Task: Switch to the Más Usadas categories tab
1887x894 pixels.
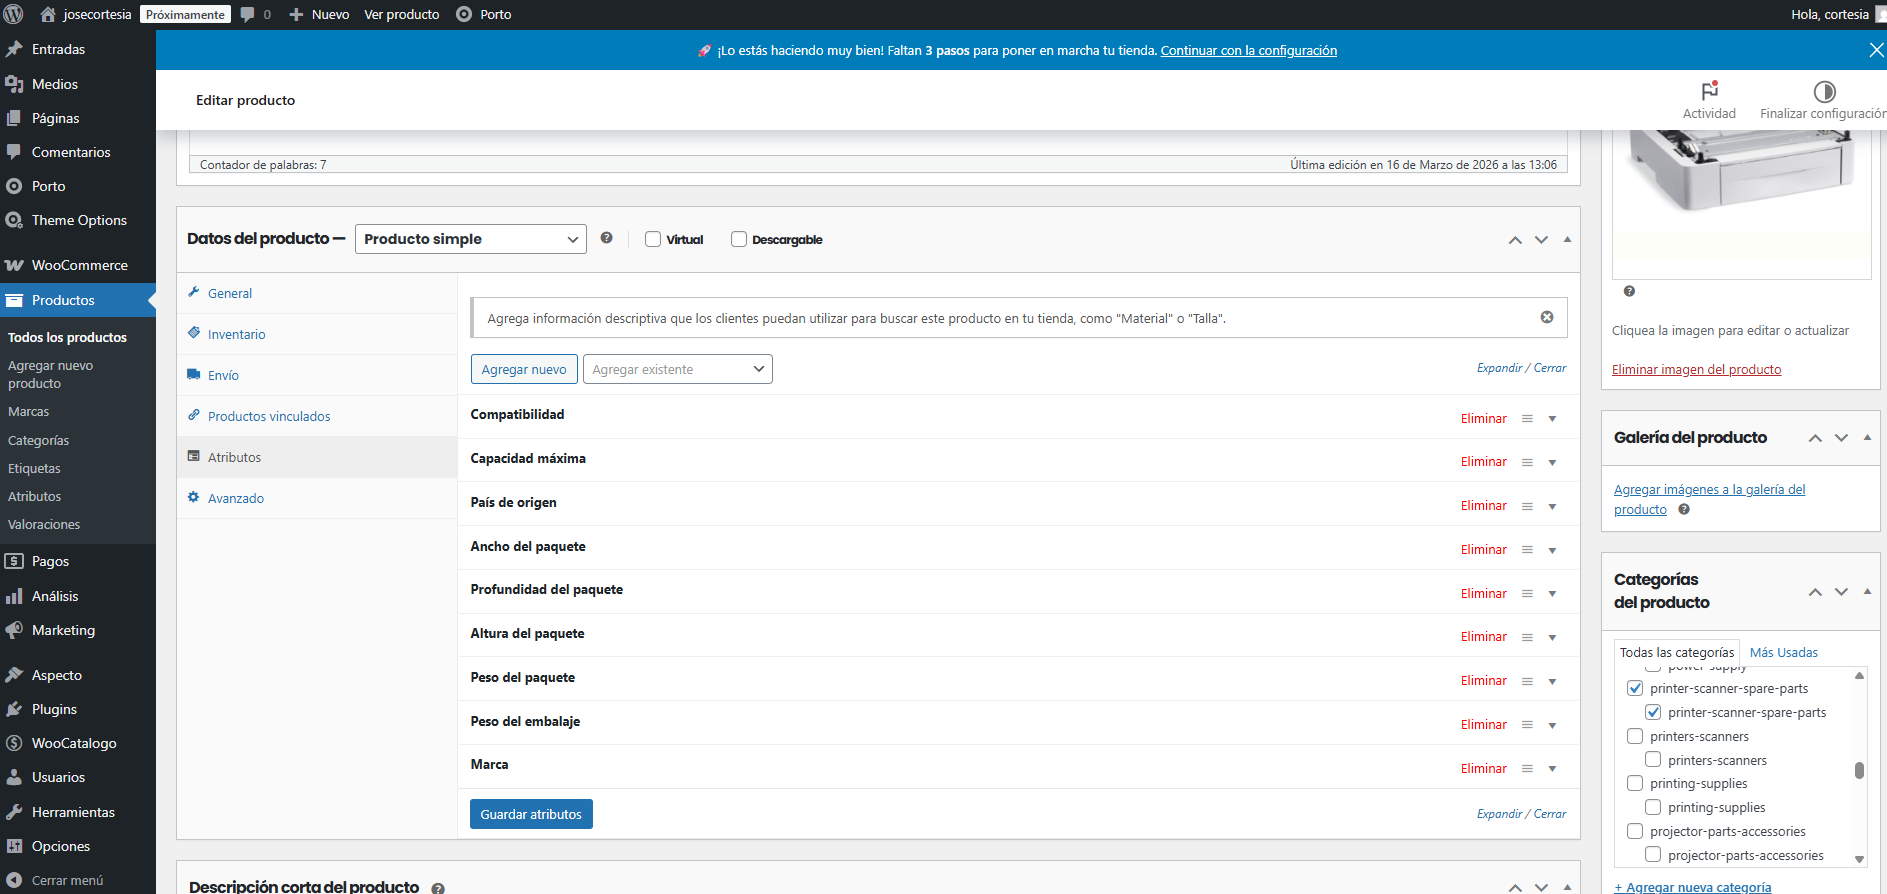Action: coord(1783,652)
